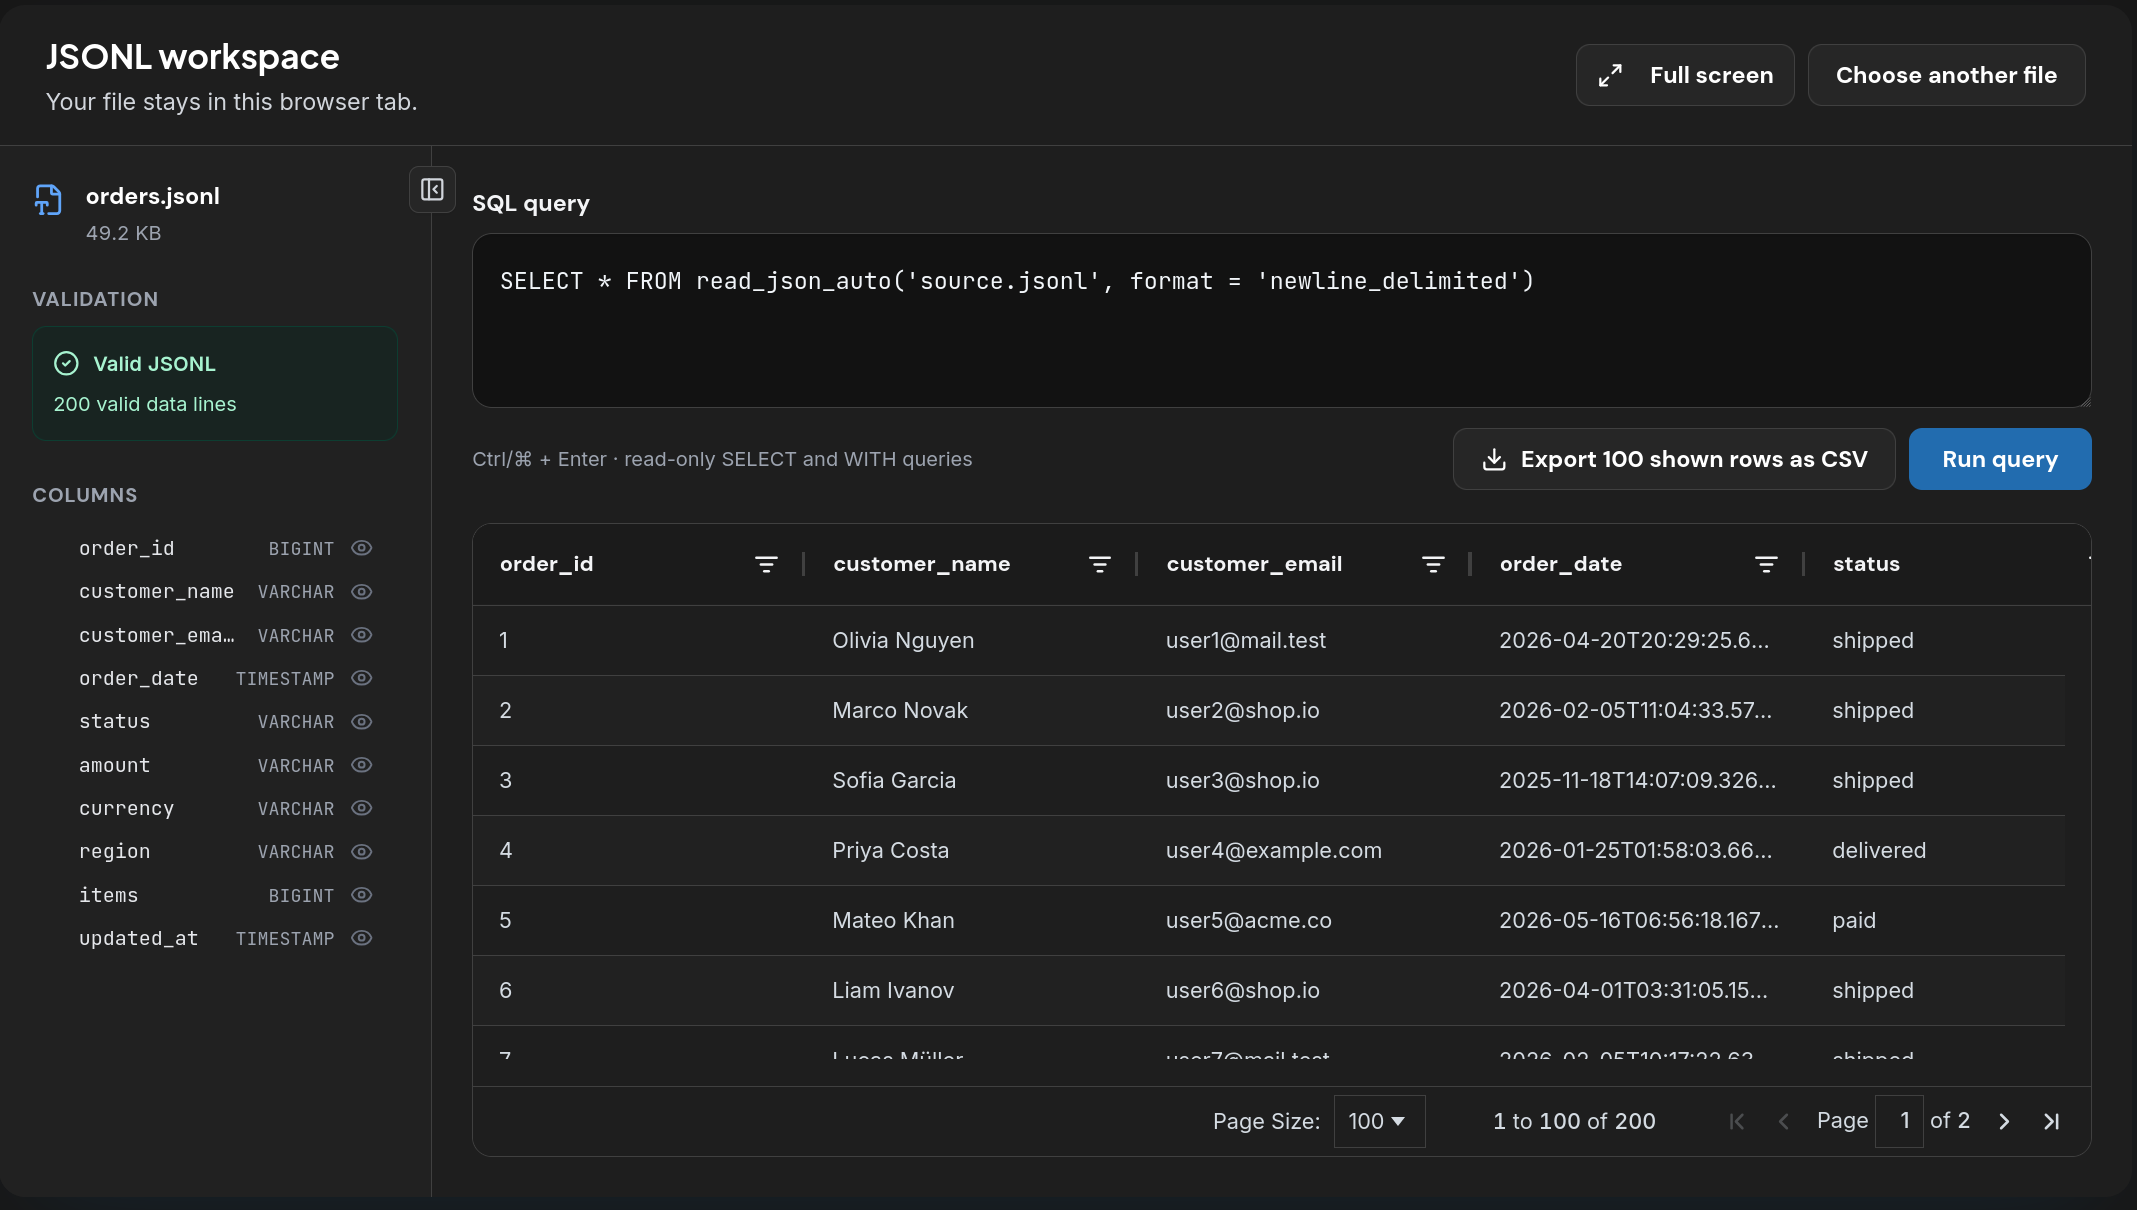
Task: Click the 'paid' status cell
Action: click(1854, 920)
